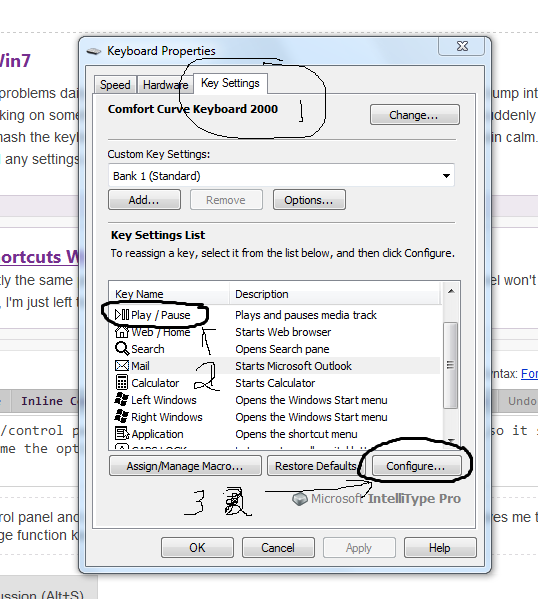The image size is (538, 599).
Task: Click the list scrollbar up arrow
Action: tap(451, 291)
